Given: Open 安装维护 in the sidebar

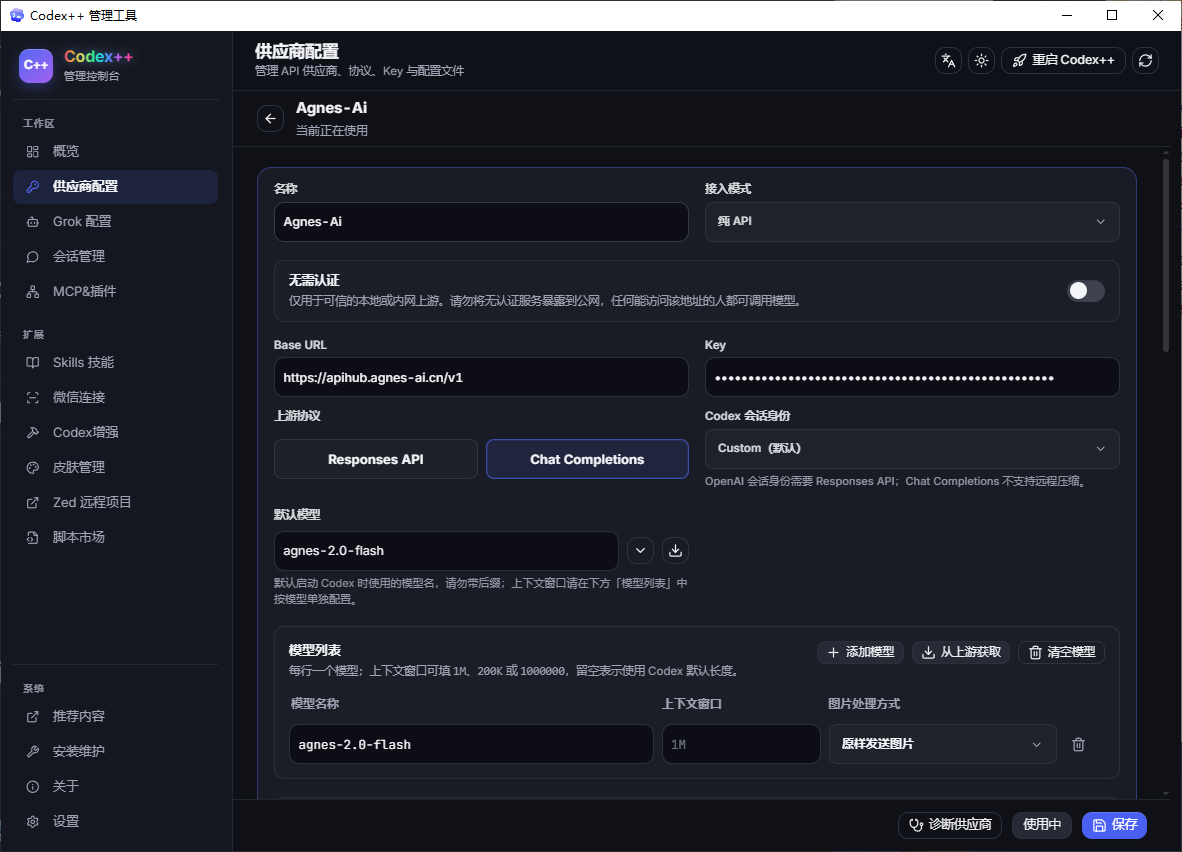Looking at the screenshot, I should (x=115, y=751).
